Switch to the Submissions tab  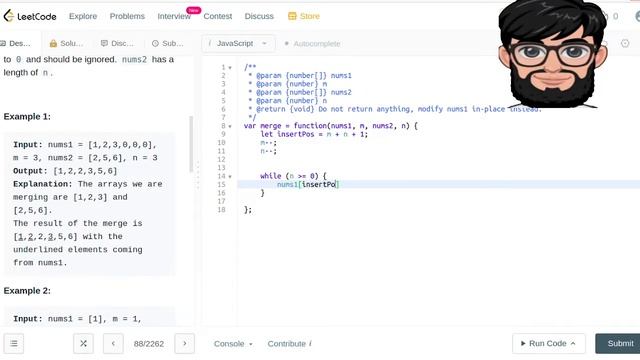click(168, 43)
